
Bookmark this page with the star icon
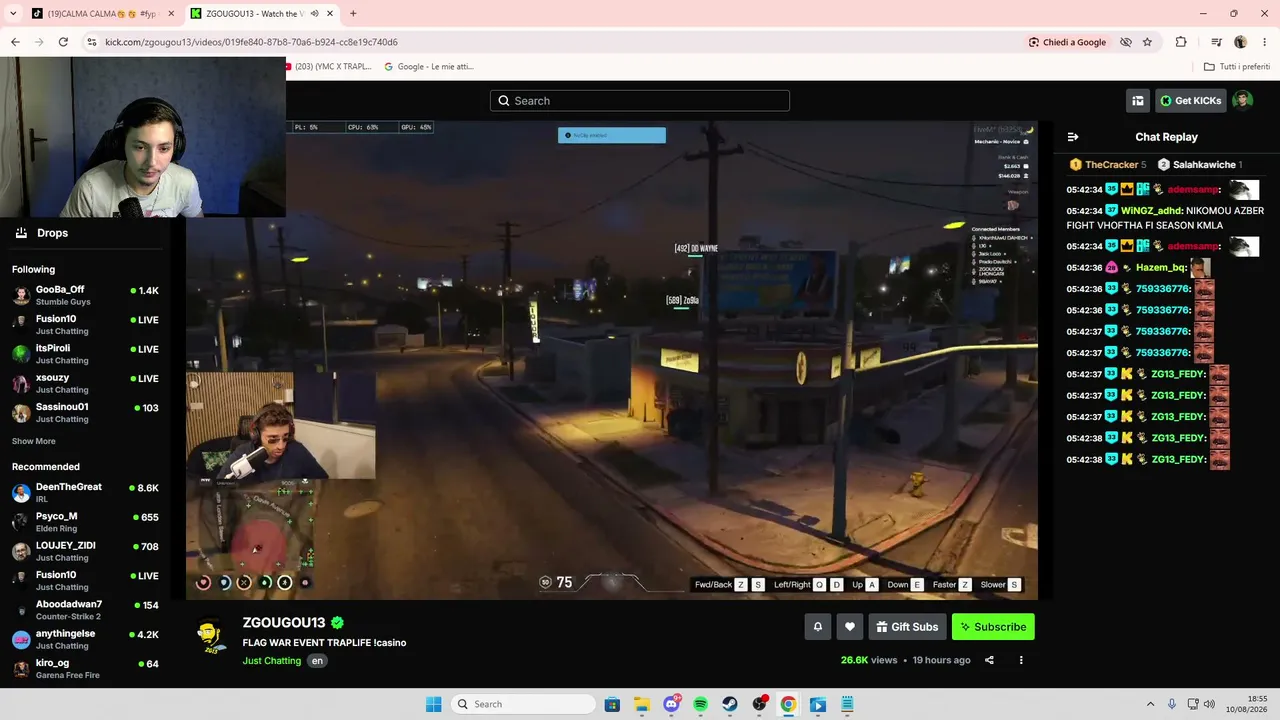[1147, 42]
